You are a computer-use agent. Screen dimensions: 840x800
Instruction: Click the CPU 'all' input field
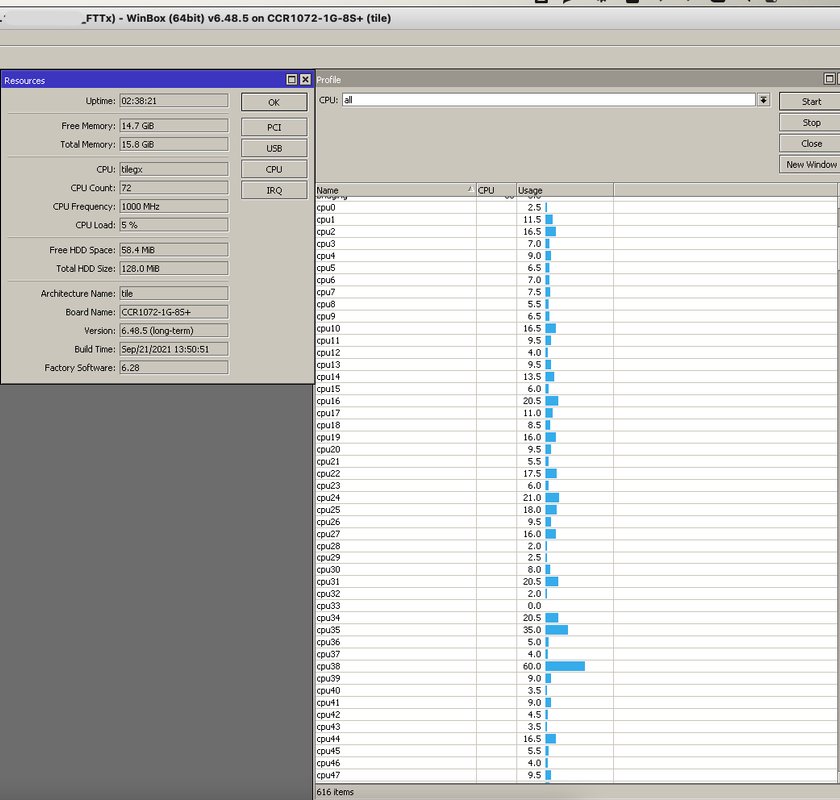pos(549,100)
